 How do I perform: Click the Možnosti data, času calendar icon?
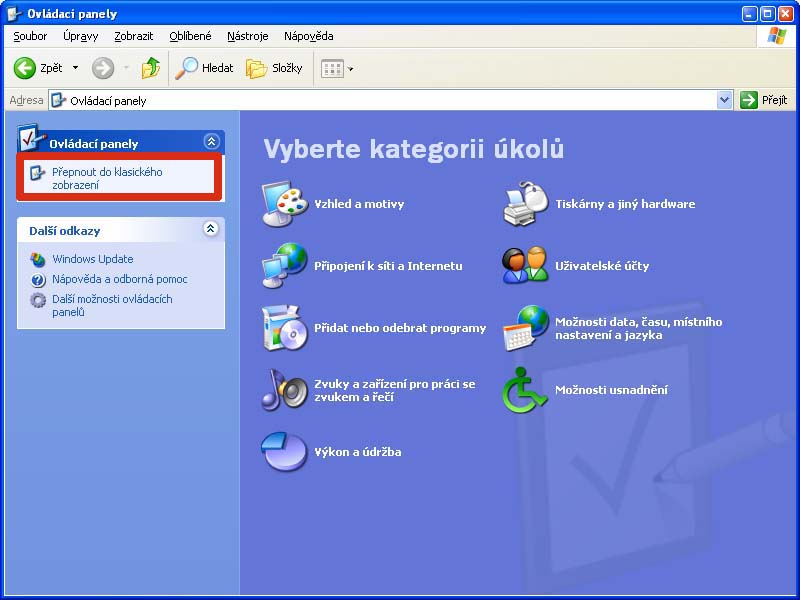525,328
